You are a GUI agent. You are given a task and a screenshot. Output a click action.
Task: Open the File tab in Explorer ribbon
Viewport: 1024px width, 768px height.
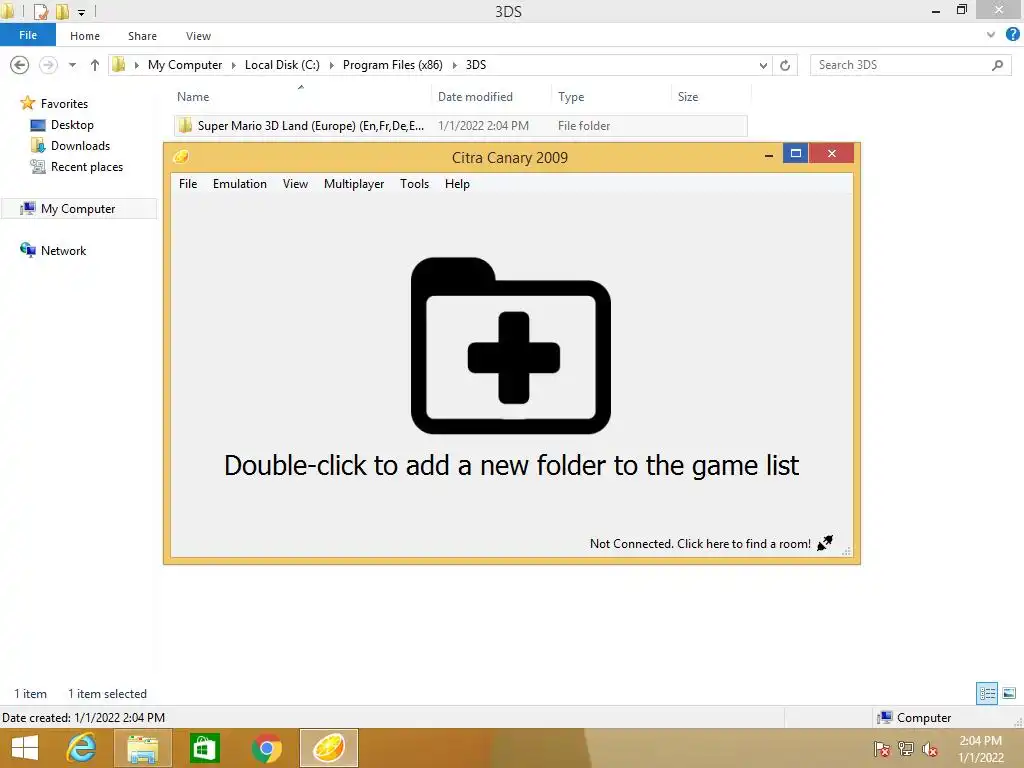28,35
